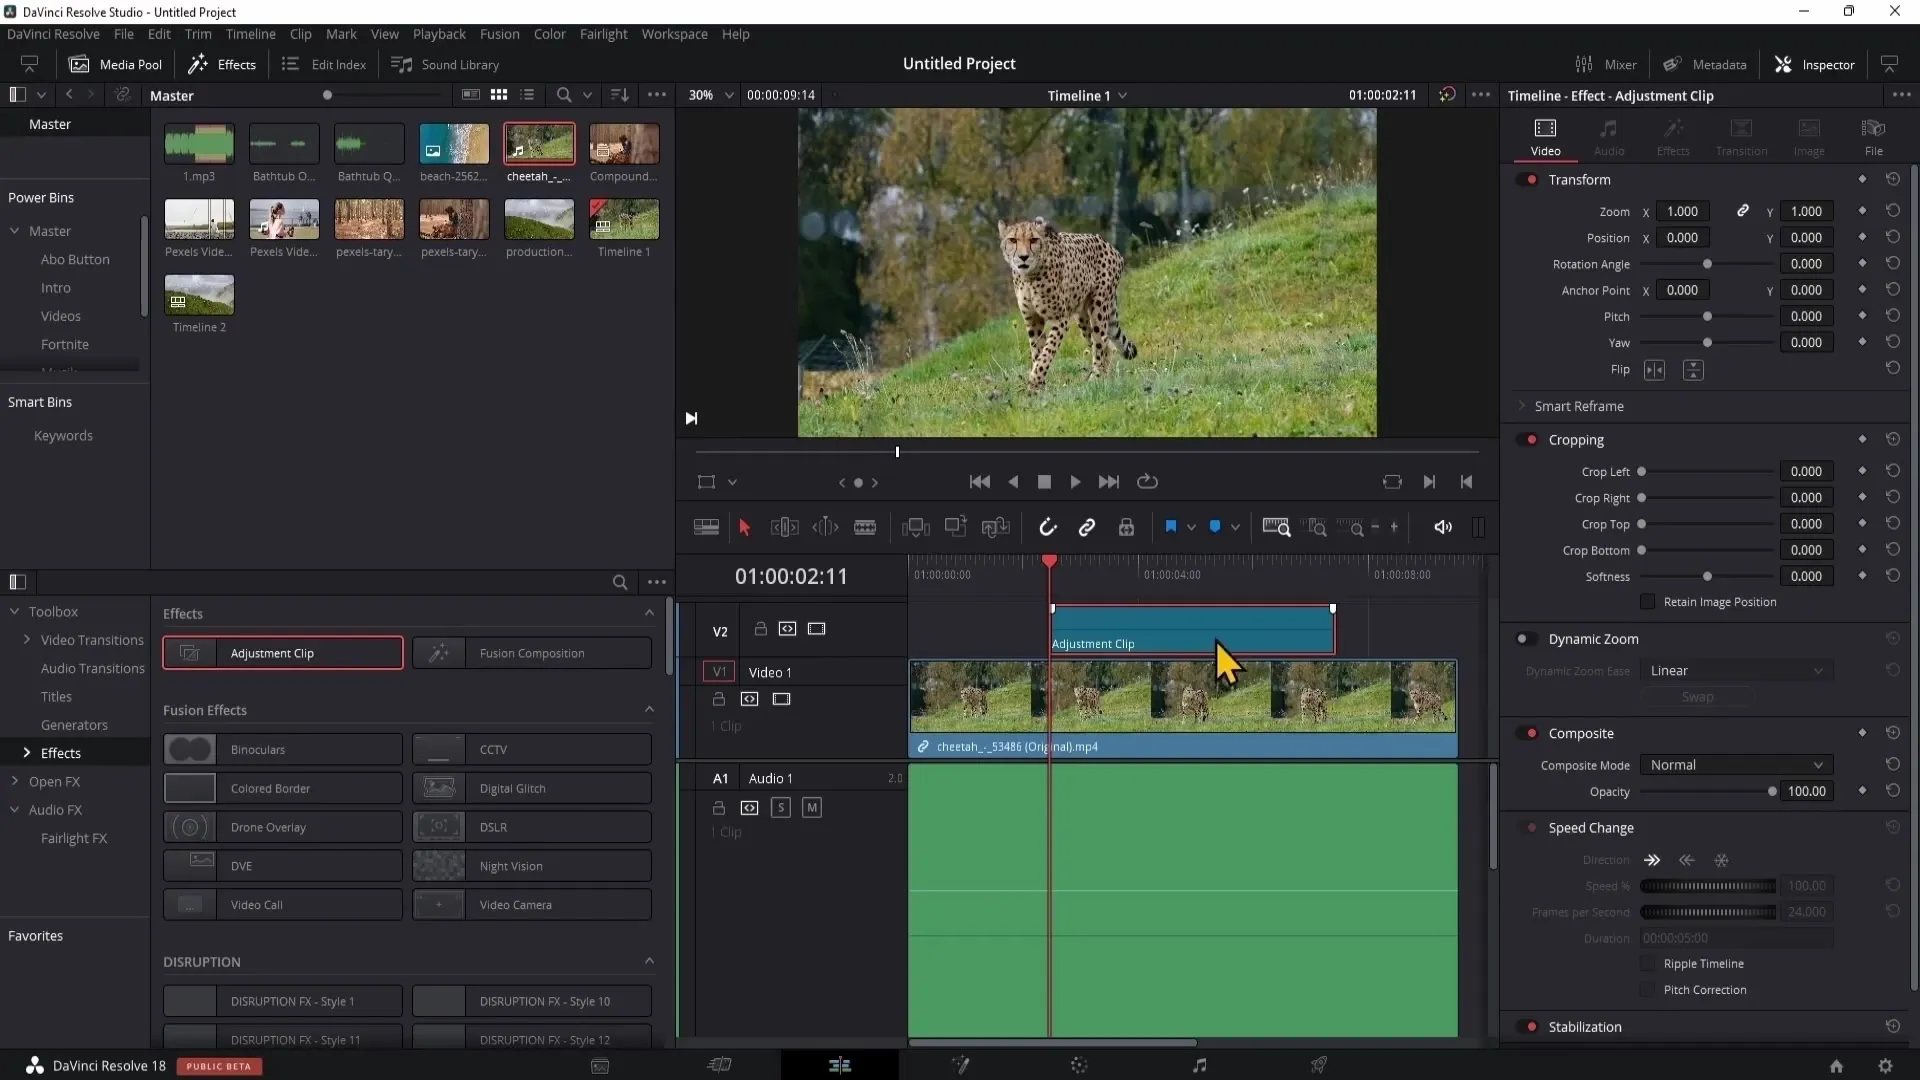The width and height of the screenshot is (1920, 1080).
Task: Open the Fusion menu in menu bar
Action: 498,33
